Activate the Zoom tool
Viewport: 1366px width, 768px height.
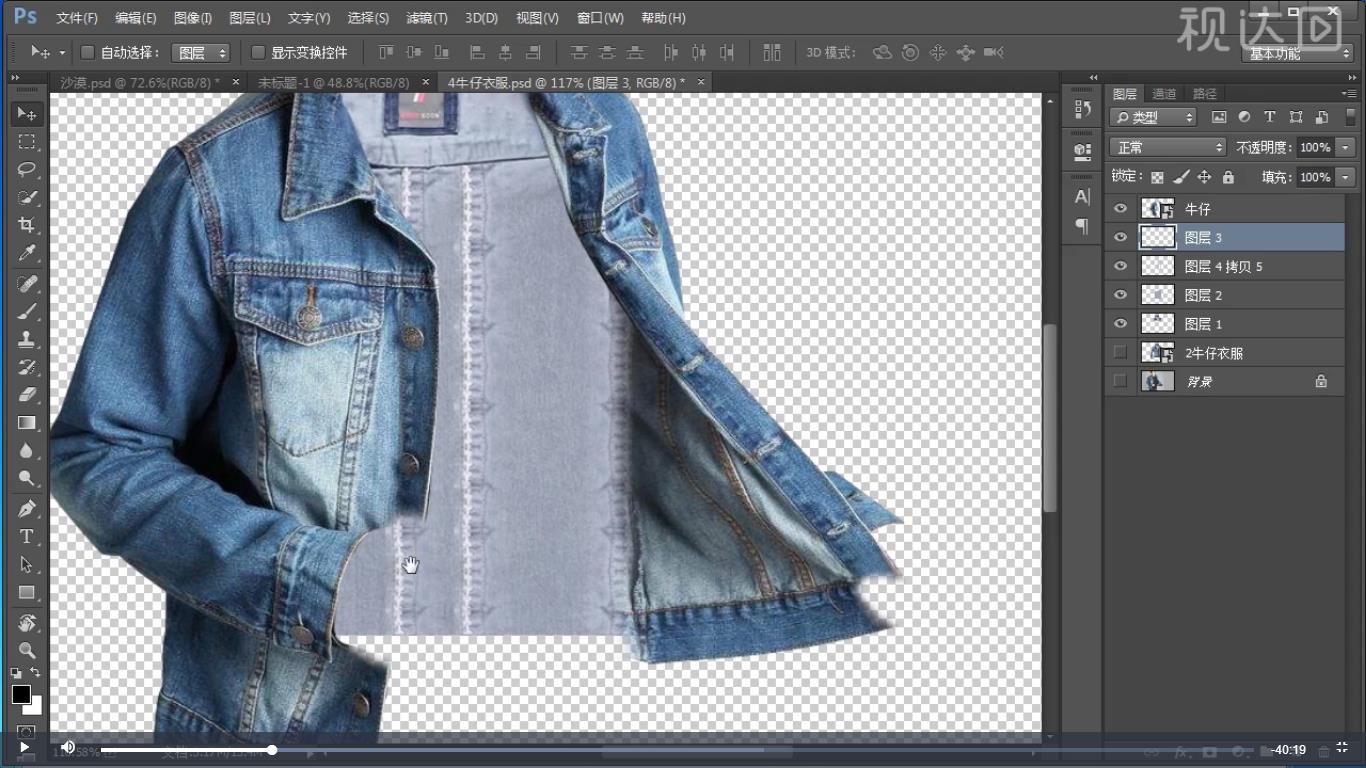[x=27, y=650]
